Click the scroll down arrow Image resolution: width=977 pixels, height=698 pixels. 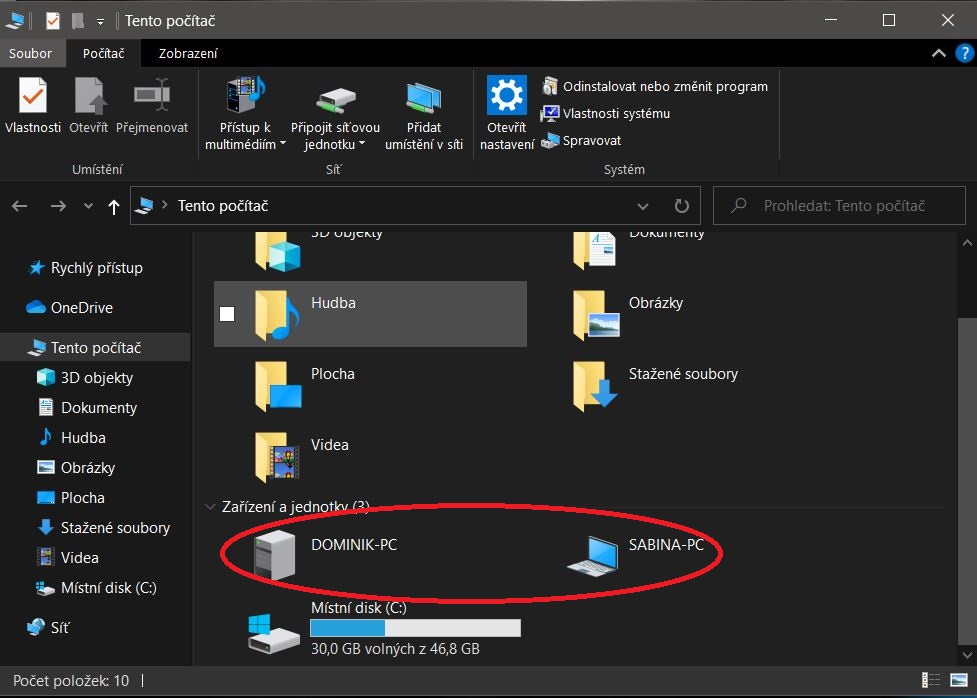(967, 655)
